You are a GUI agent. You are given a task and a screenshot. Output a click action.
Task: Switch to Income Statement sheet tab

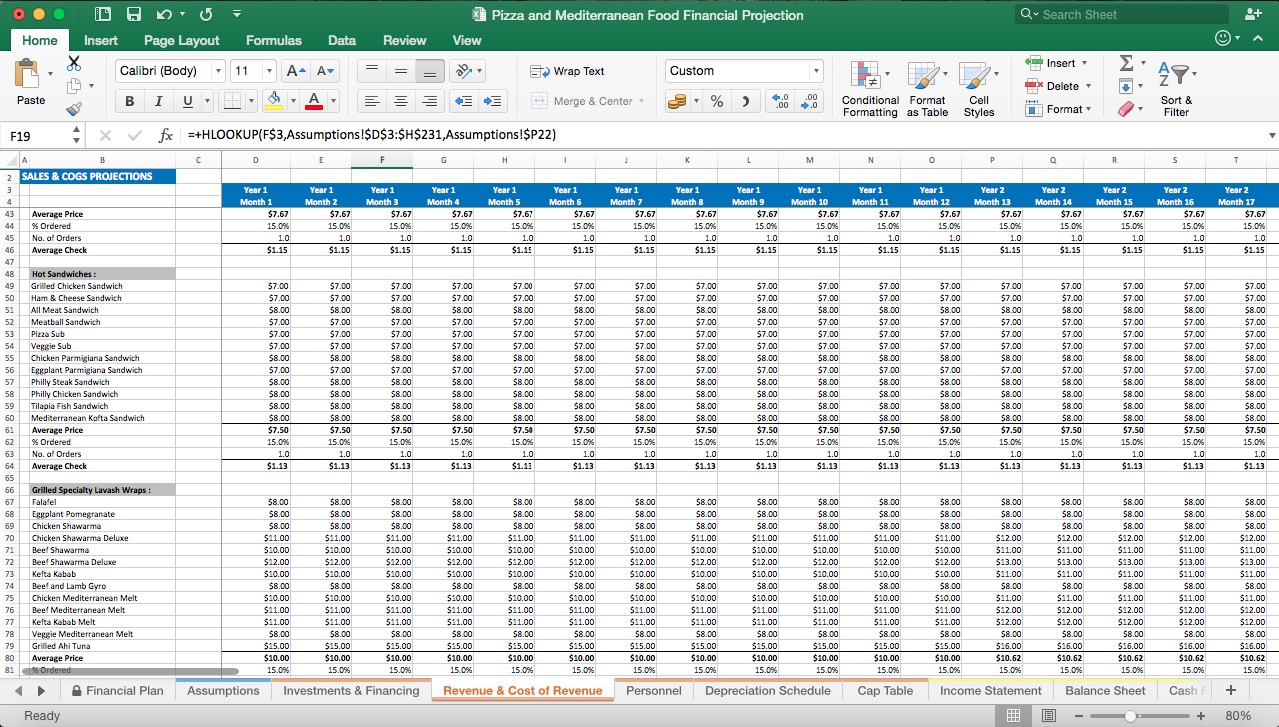point(989,691)
